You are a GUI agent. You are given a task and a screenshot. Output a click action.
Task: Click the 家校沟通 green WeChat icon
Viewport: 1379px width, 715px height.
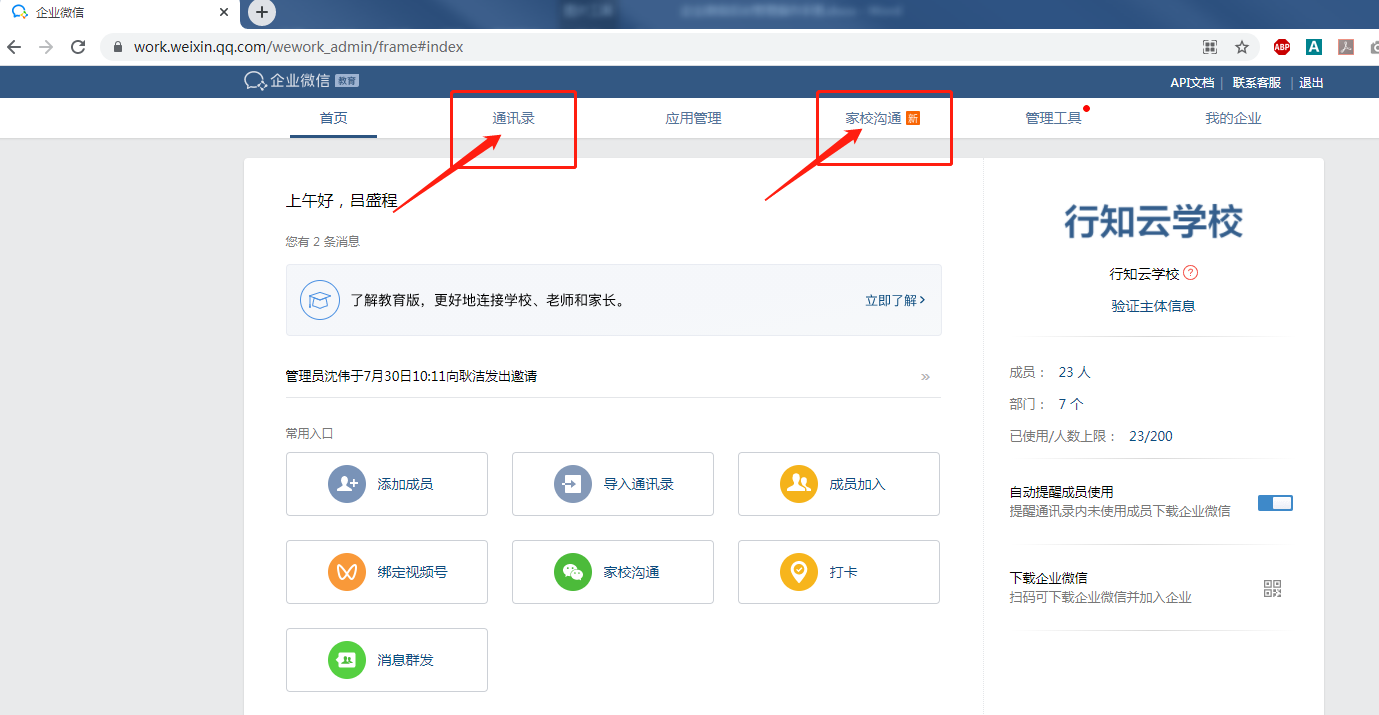573,572
